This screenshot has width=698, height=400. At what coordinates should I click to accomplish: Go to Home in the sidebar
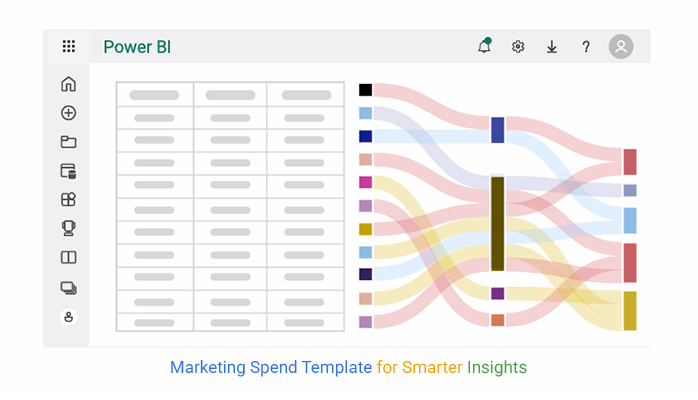point(69,84)
